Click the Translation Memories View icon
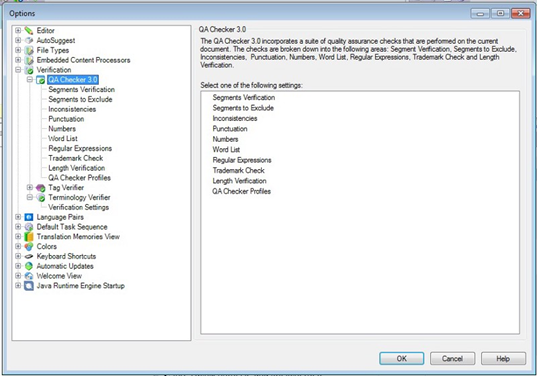Image resolution: width=537 pixels, height=376 pixels. [29, 237]
